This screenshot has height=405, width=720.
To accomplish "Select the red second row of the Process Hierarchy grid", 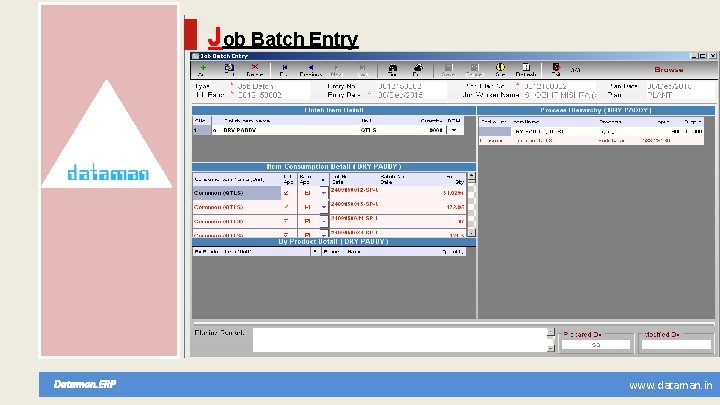I will [x=591, y=141].
